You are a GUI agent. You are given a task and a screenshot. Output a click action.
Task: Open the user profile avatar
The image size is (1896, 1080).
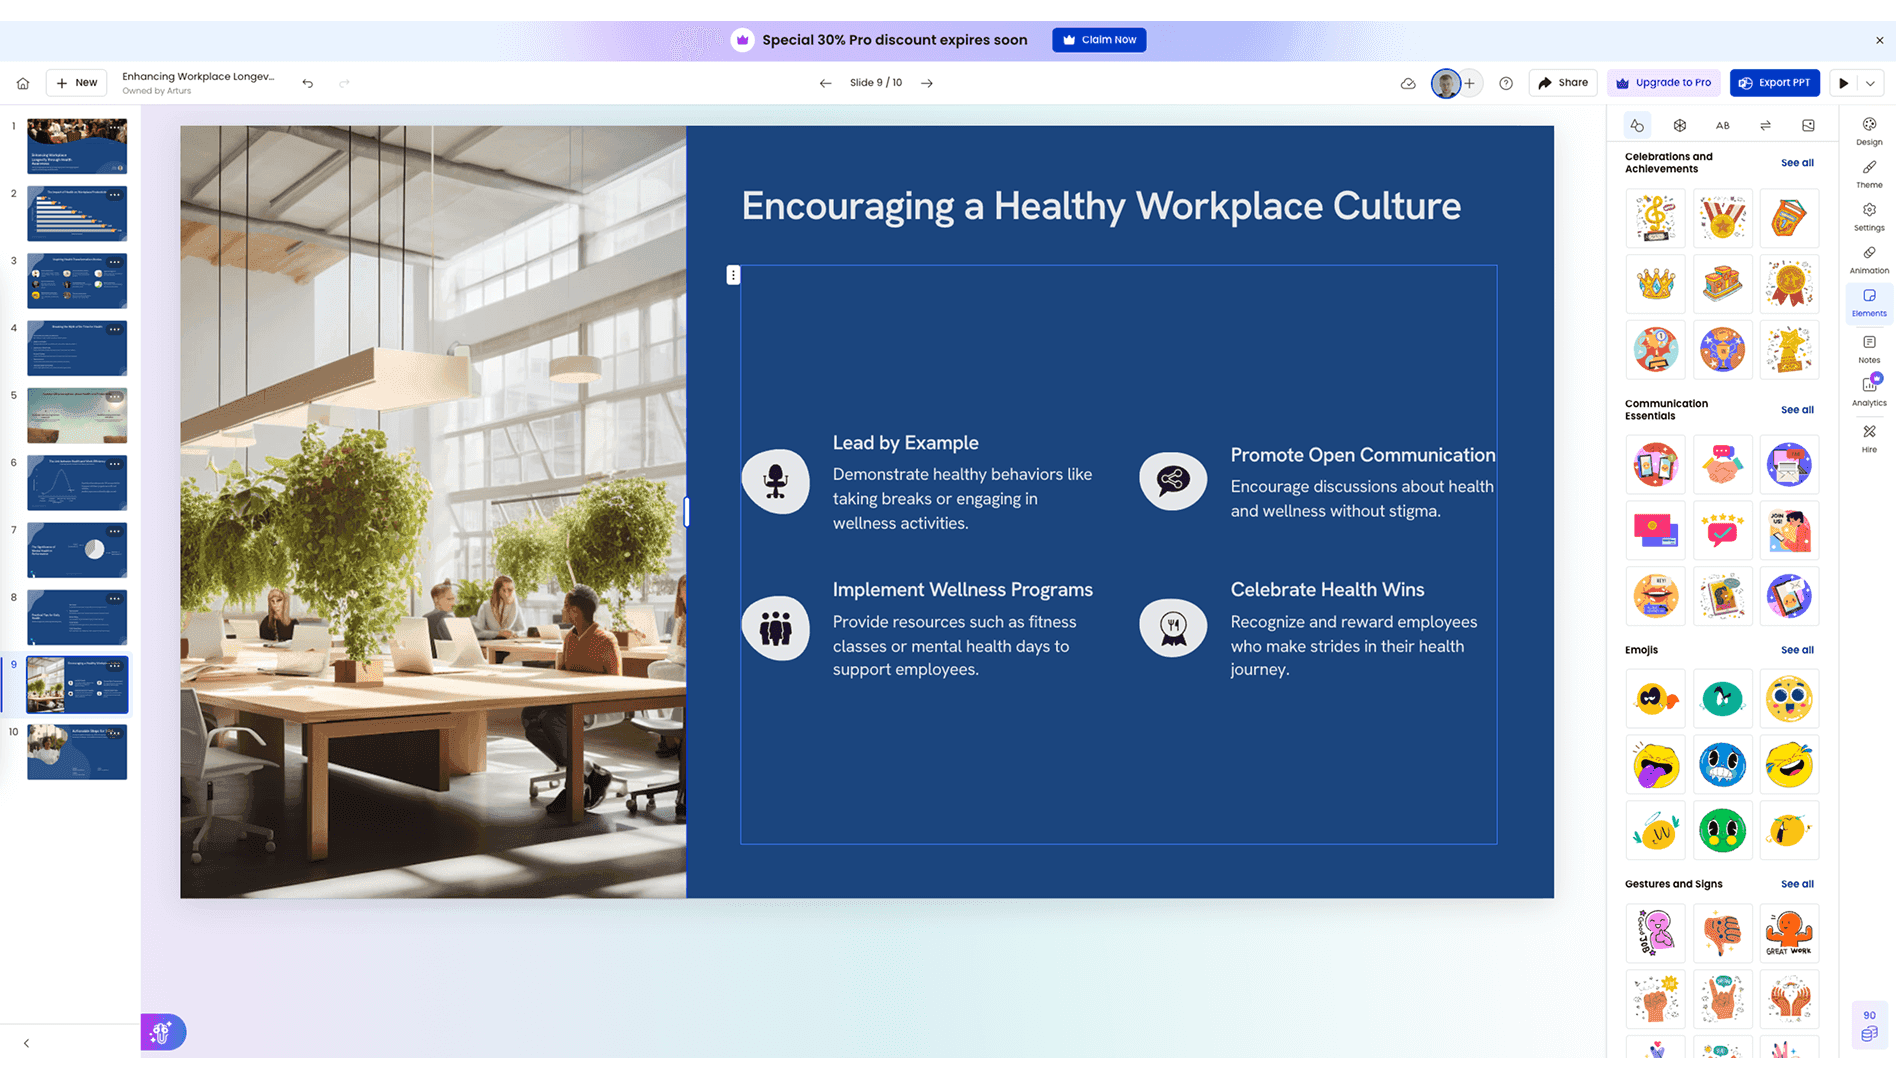click(x=1445, y=83)
